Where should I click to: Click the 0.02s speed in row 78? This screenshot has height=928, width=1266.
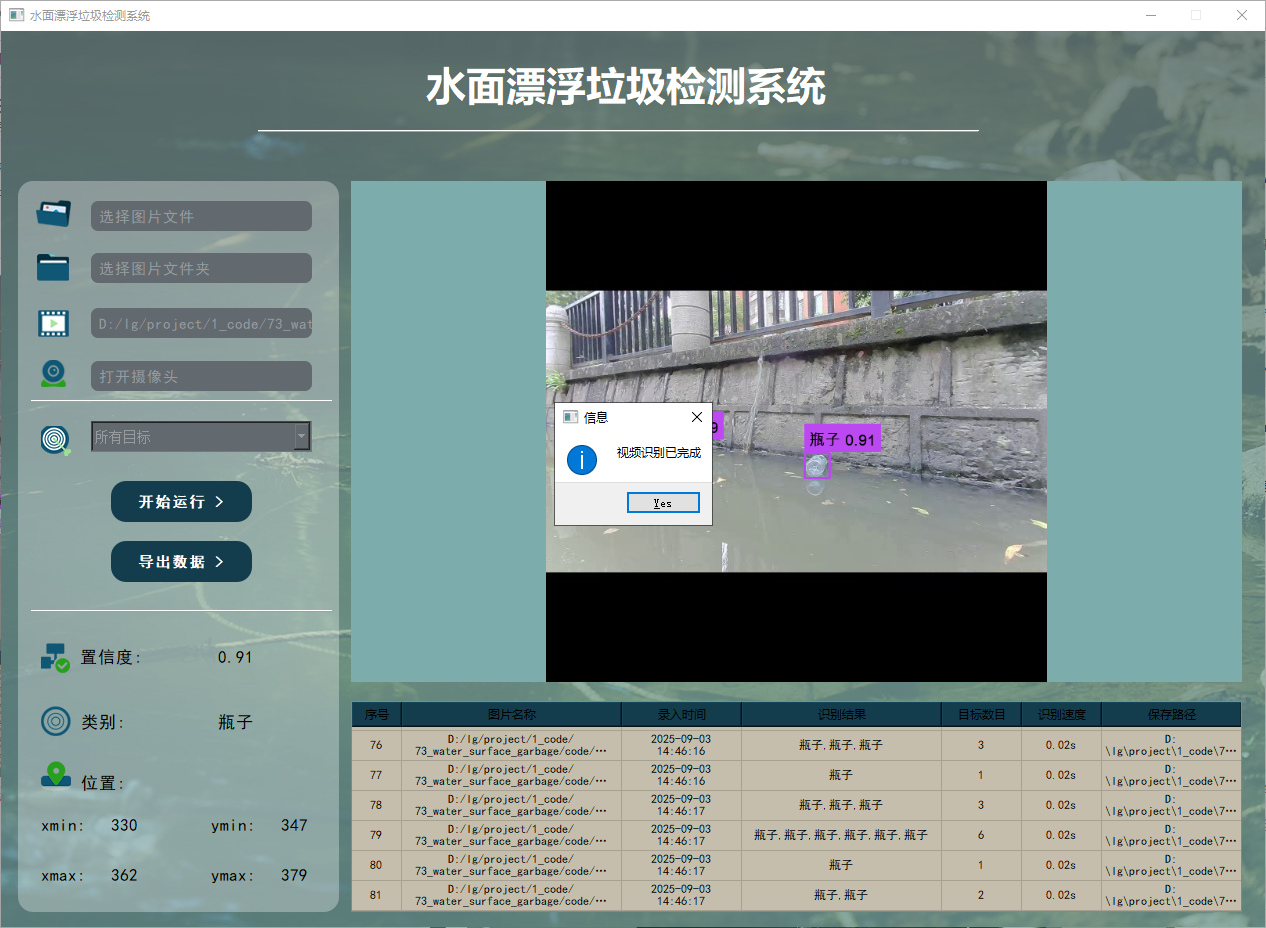[x=1061, y=805]
